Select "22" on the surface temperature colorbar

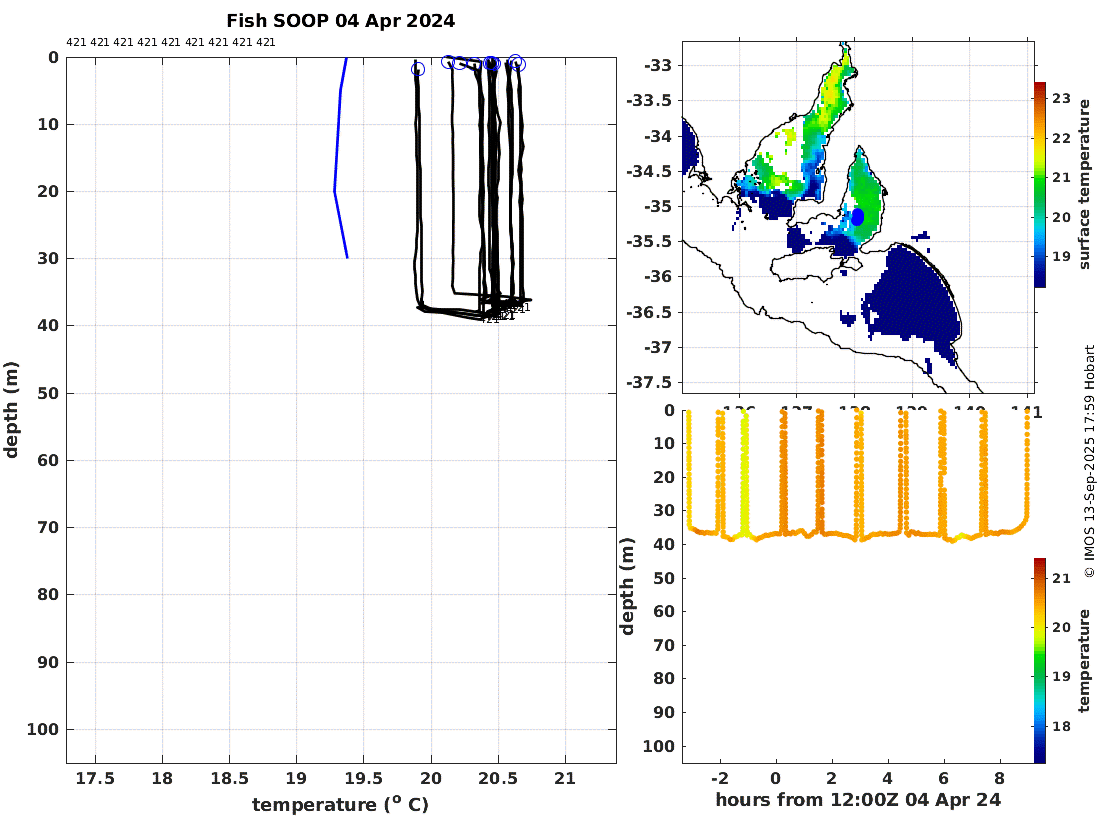1061,138
